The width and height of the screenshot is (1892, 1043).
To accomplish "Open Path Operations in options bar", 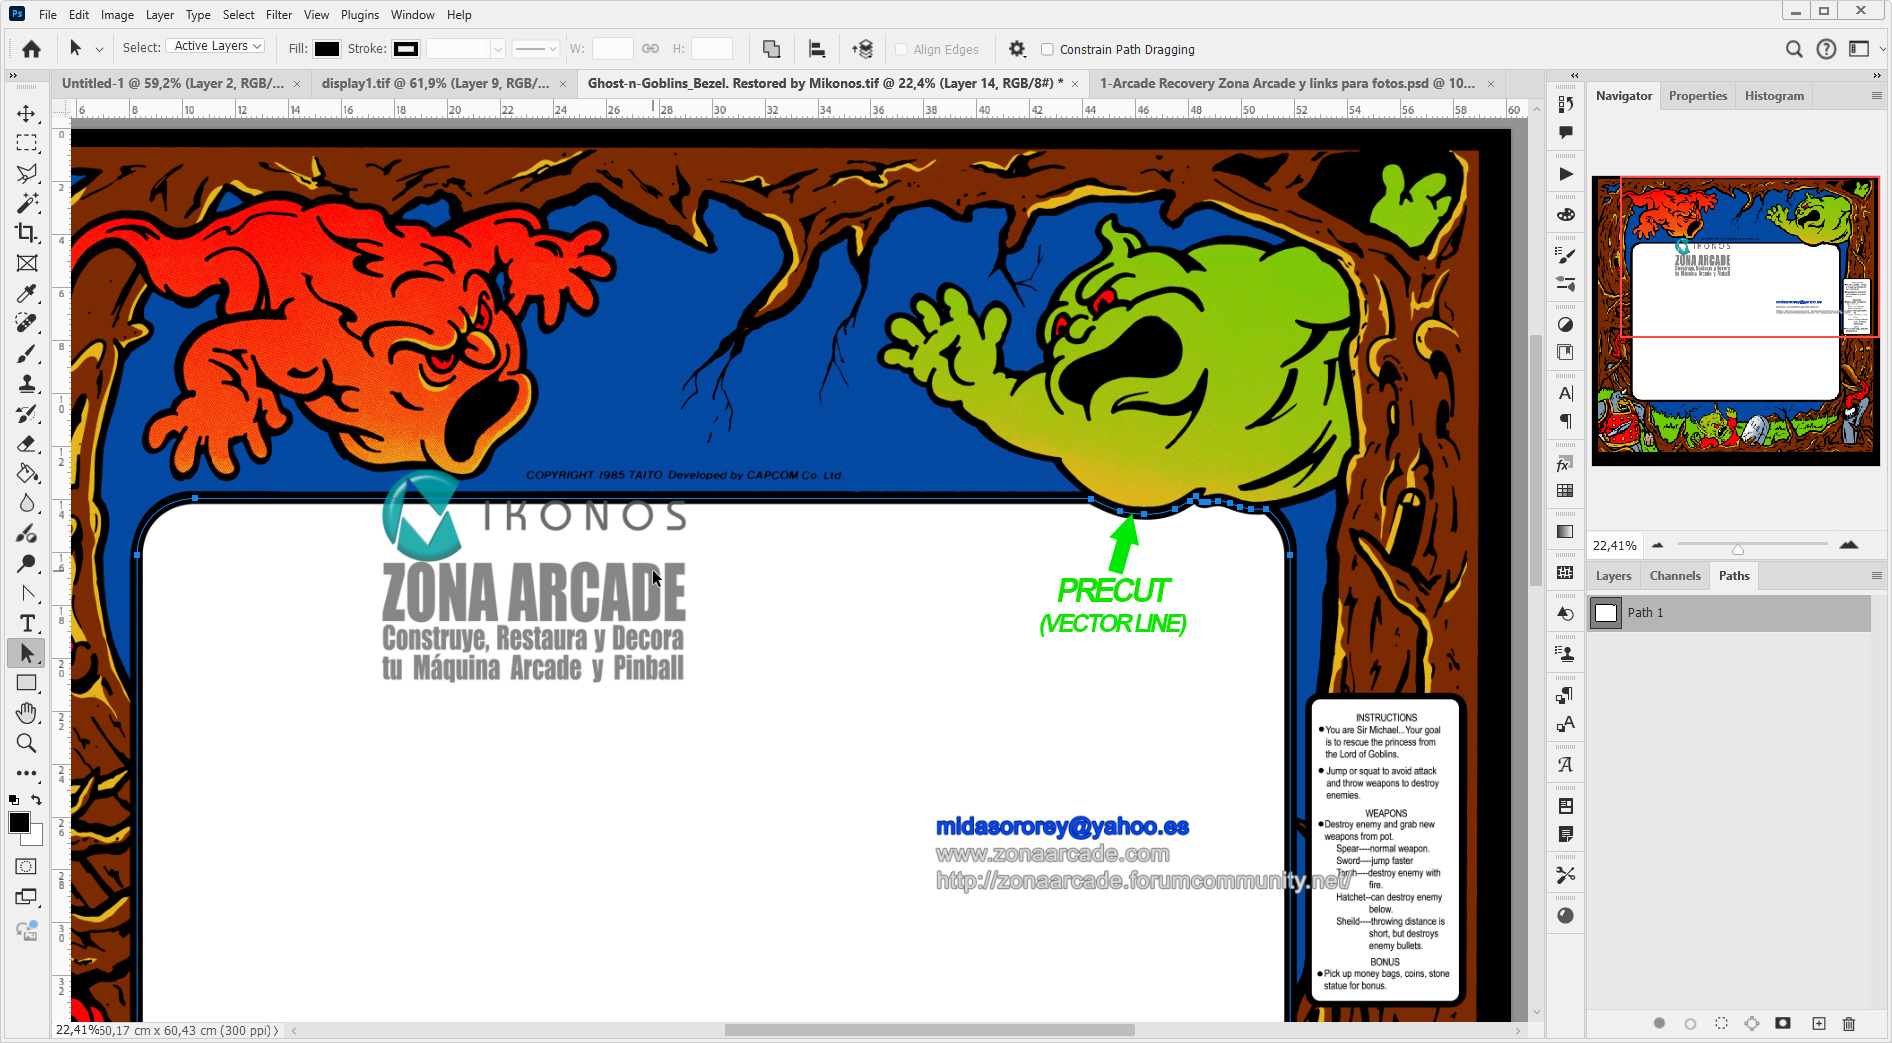I will (x=771, y=49).
